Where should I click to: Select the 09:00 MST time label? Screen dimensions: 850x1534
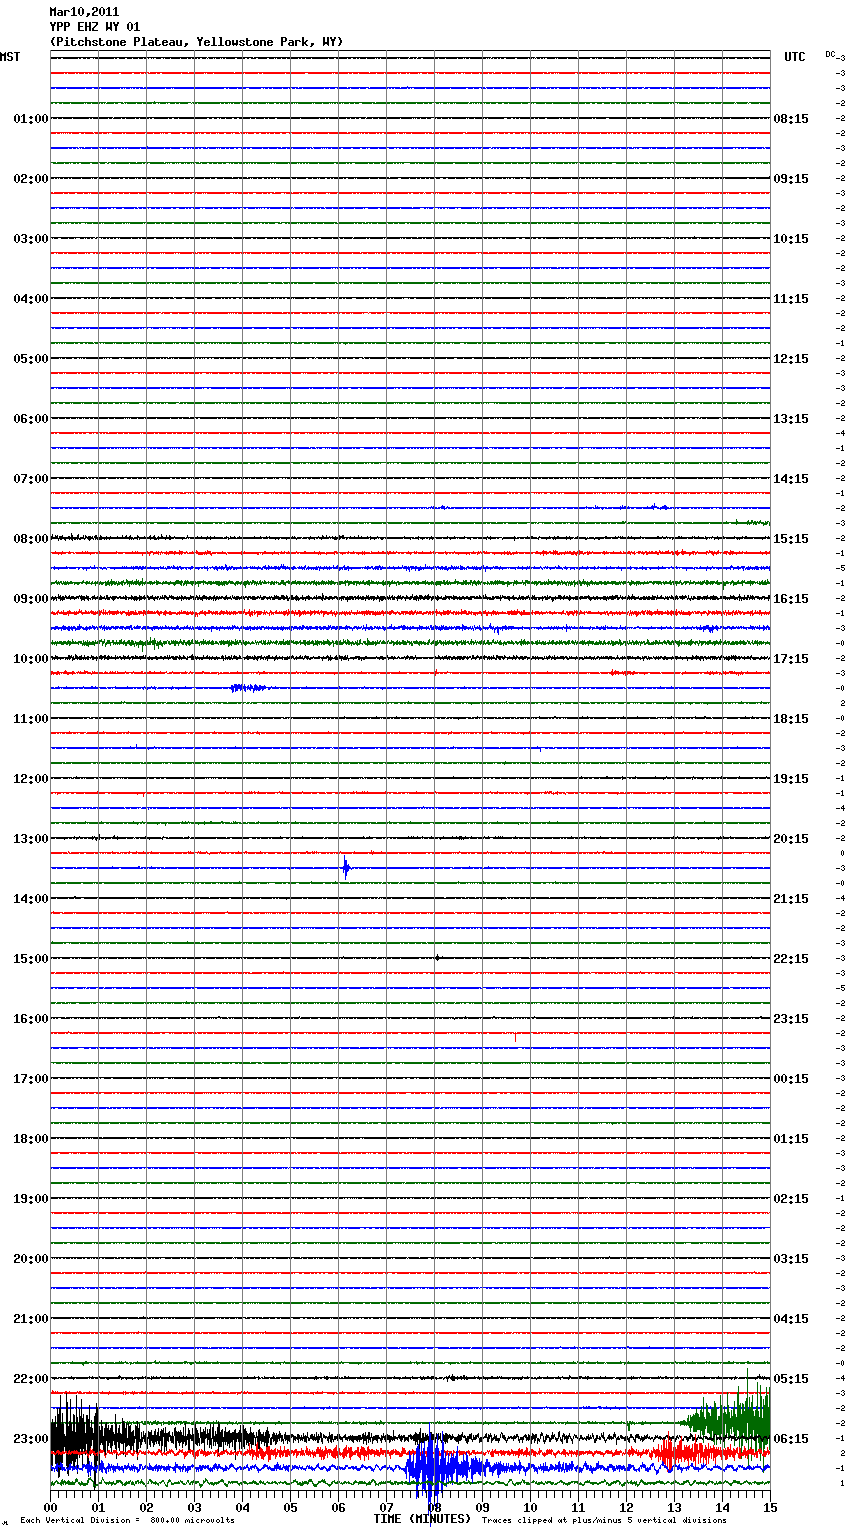31,599
